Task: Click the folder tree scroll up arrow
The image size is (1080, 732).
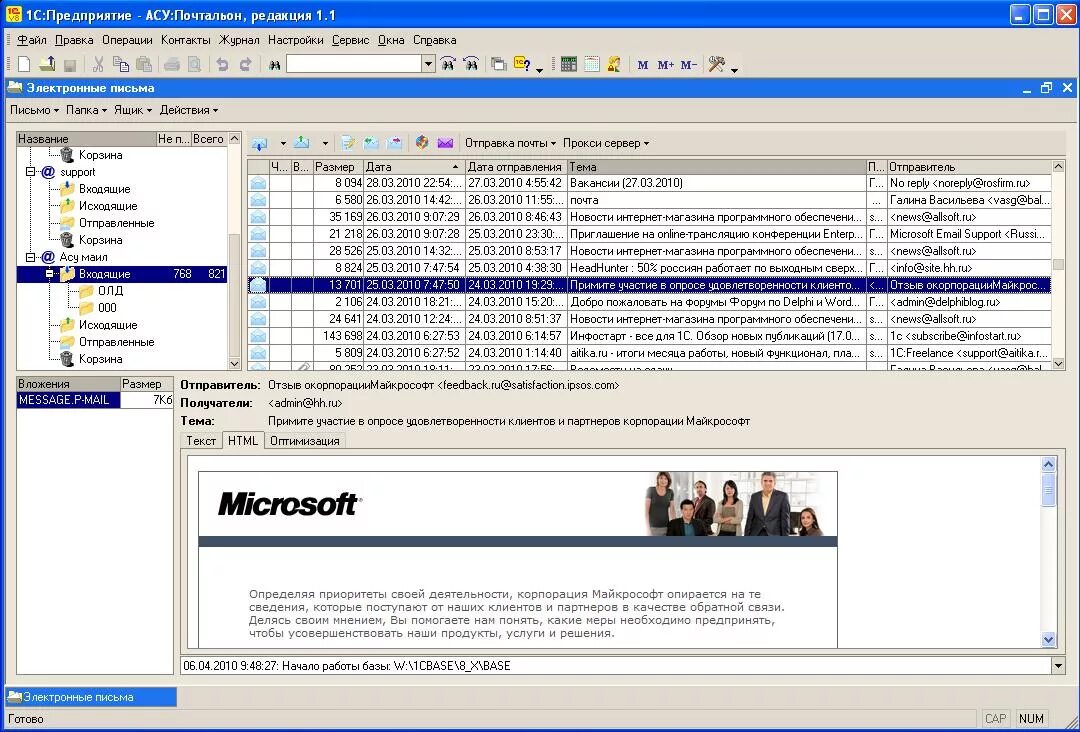Action: point(234,138)
